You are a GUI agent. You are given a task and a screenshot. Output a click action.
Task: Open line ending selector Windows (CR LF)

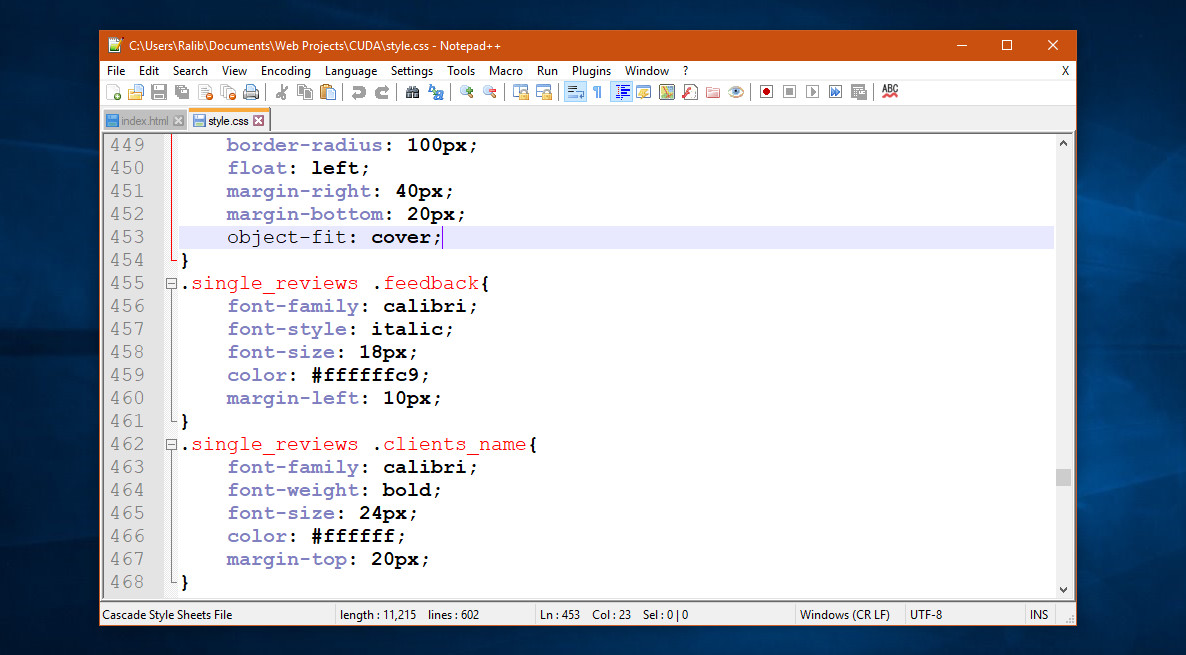(x=844, y=615)
